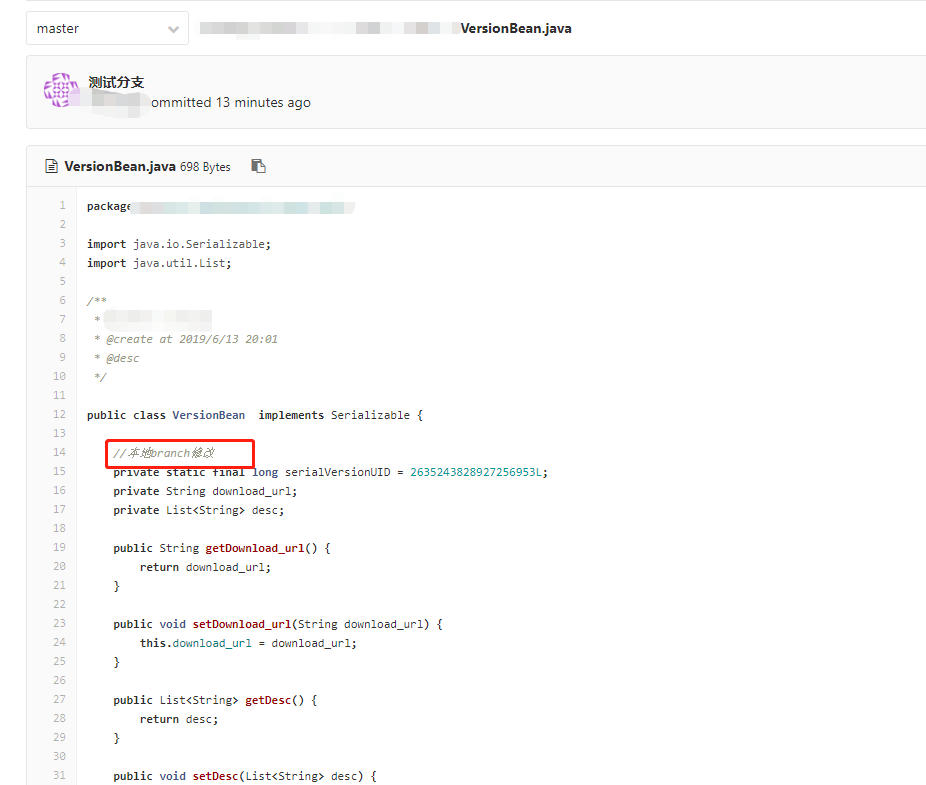Click line number 1 next to package statement
The width and height of the screenshot is (926, 785).
point(62,205)
